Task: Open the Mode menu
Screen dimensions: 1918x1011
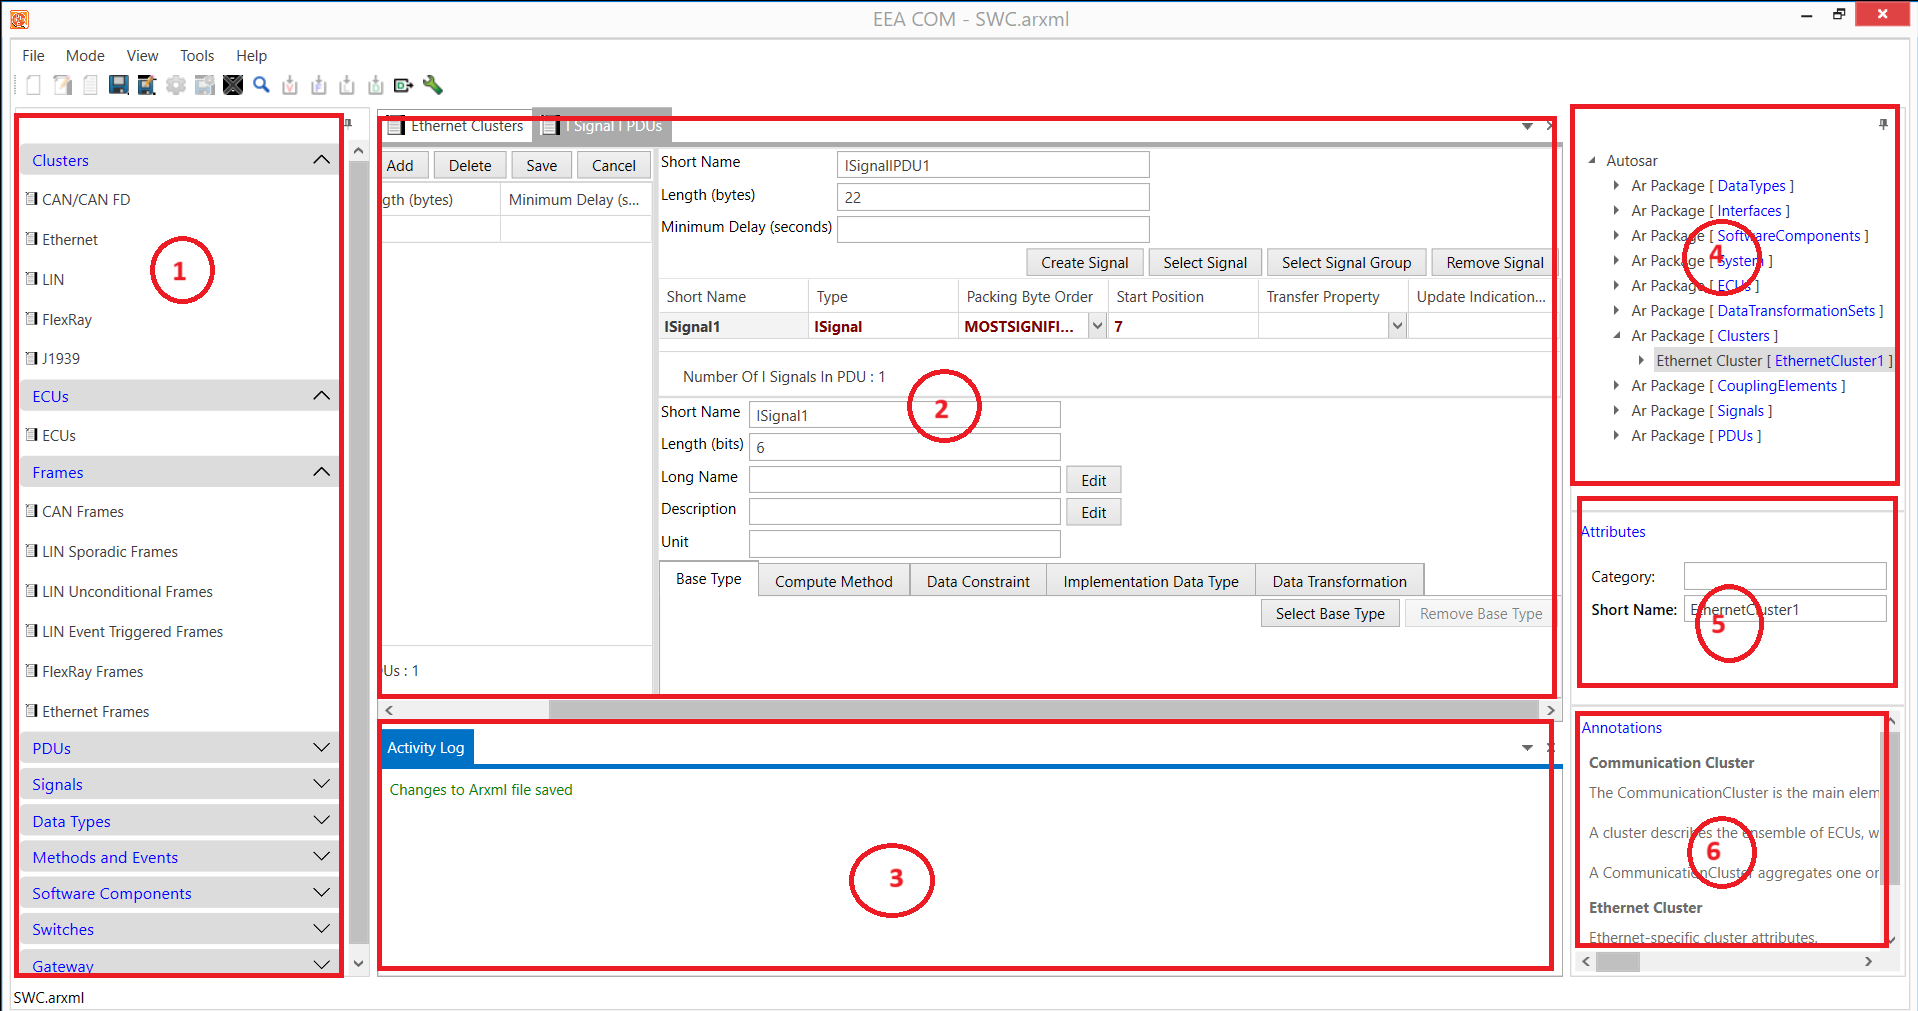Action: click(x=85, y=56)
